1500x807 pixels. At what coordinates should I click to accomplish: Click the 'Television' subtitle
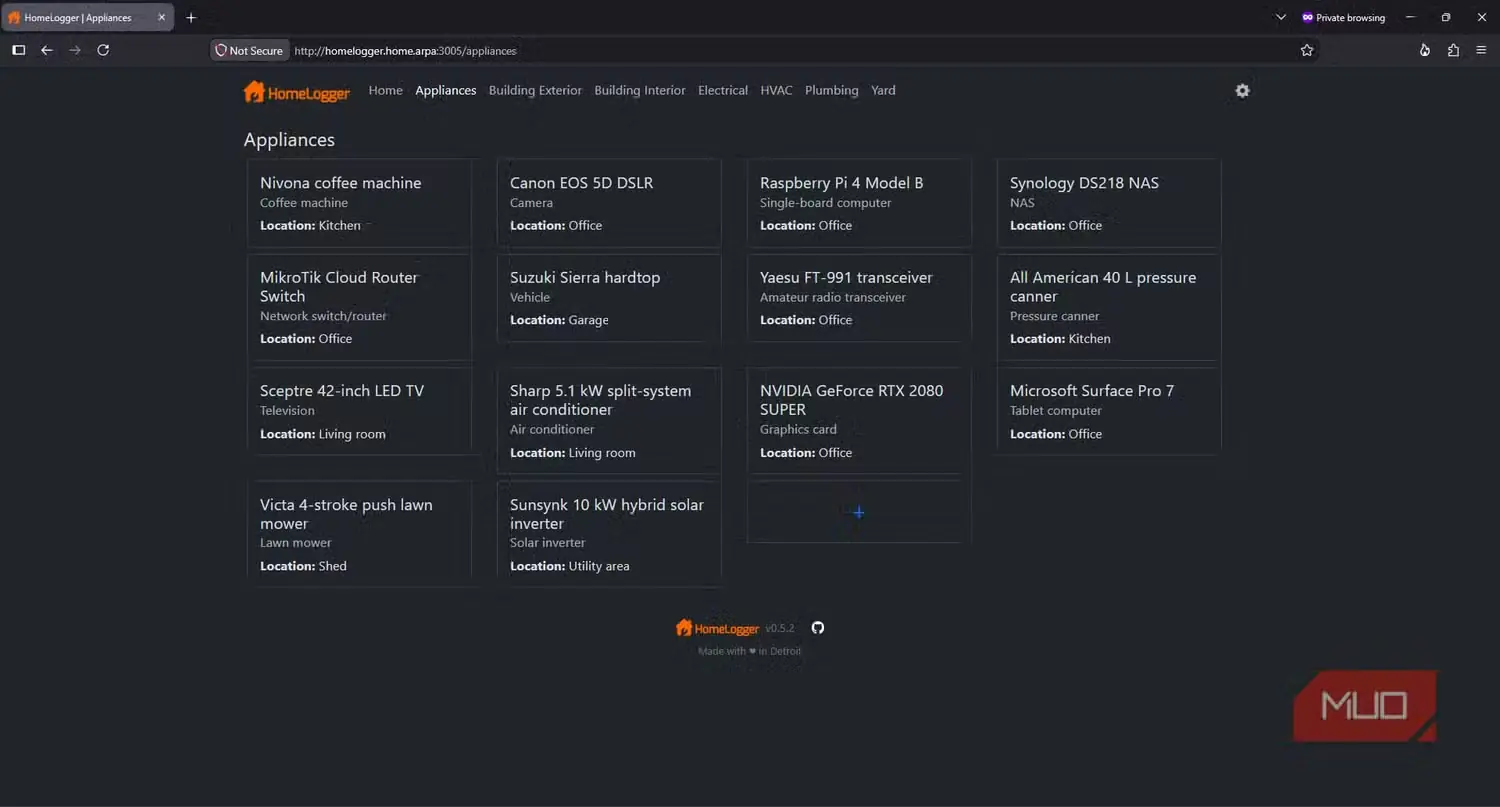287,411
